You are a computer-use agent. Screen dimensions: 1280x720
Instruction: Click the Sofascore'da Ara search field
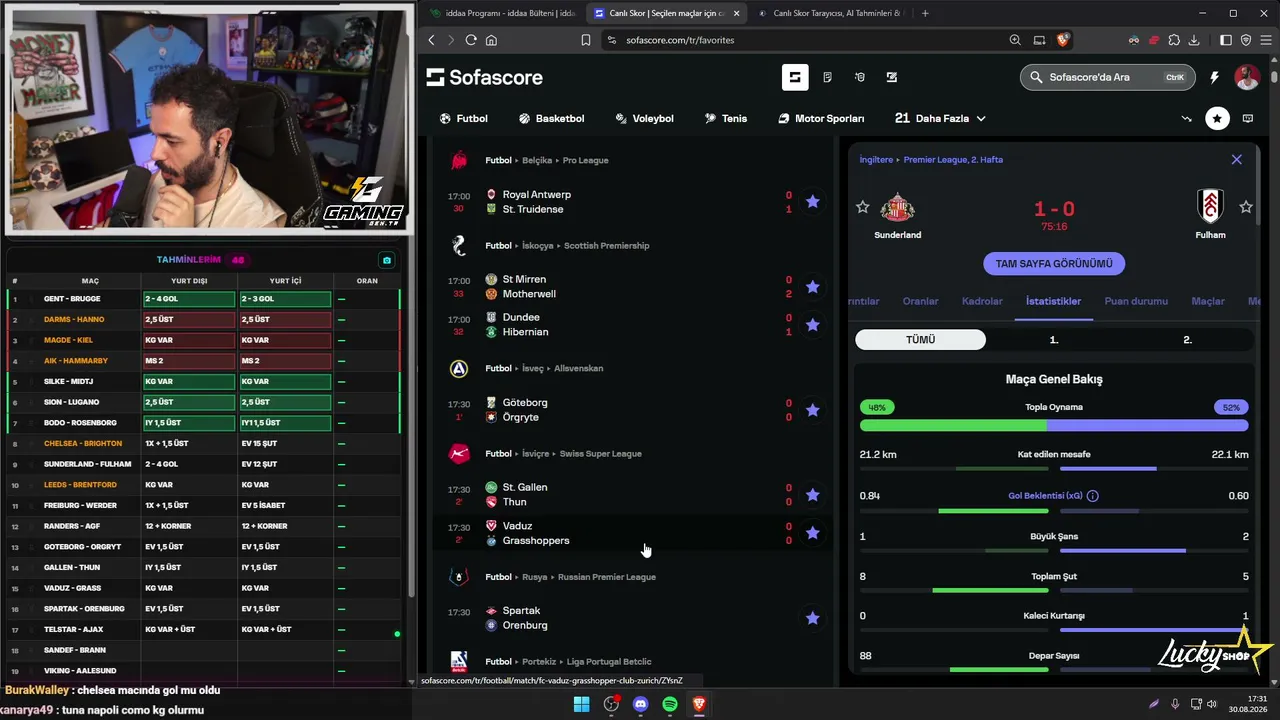[1108, 77]
